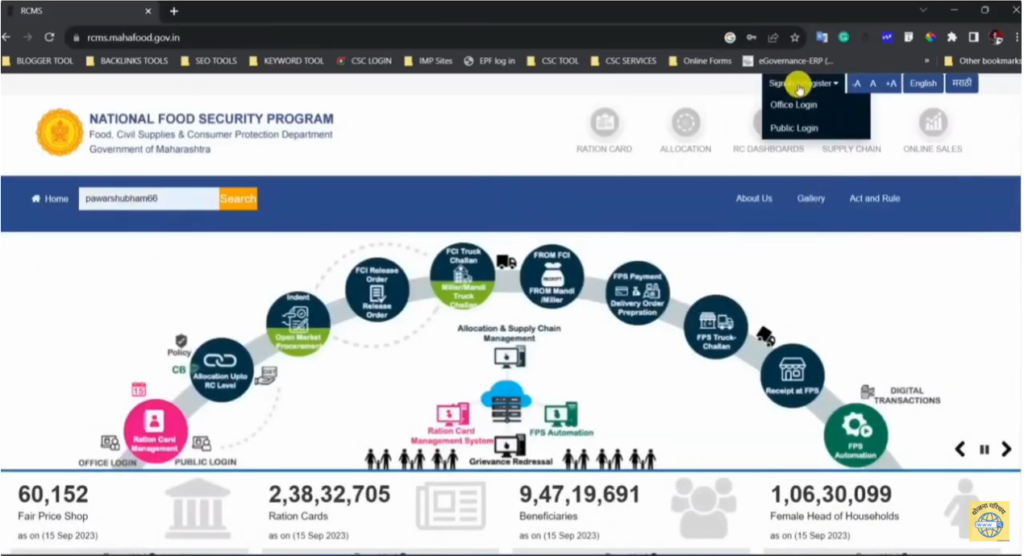Viewport: 1024px width, 556px height.
Task: Click the Home icon in navigation bar
Action: click(37, 199)
